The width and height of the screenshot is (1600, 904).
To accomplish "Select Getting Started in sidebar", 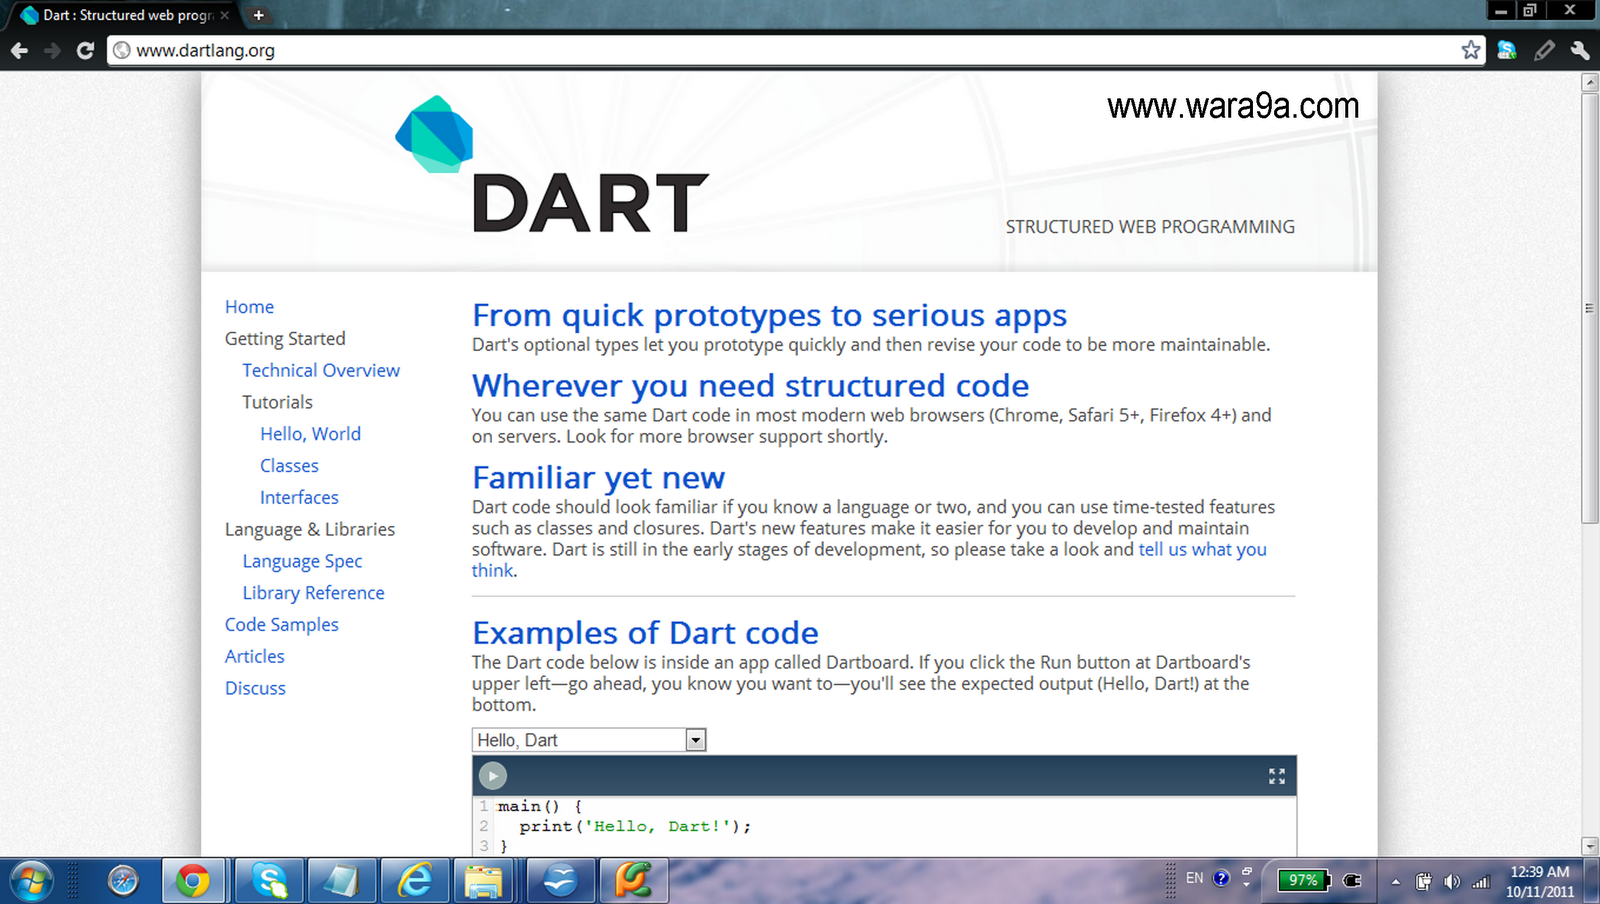I will [x=285, y=339].
